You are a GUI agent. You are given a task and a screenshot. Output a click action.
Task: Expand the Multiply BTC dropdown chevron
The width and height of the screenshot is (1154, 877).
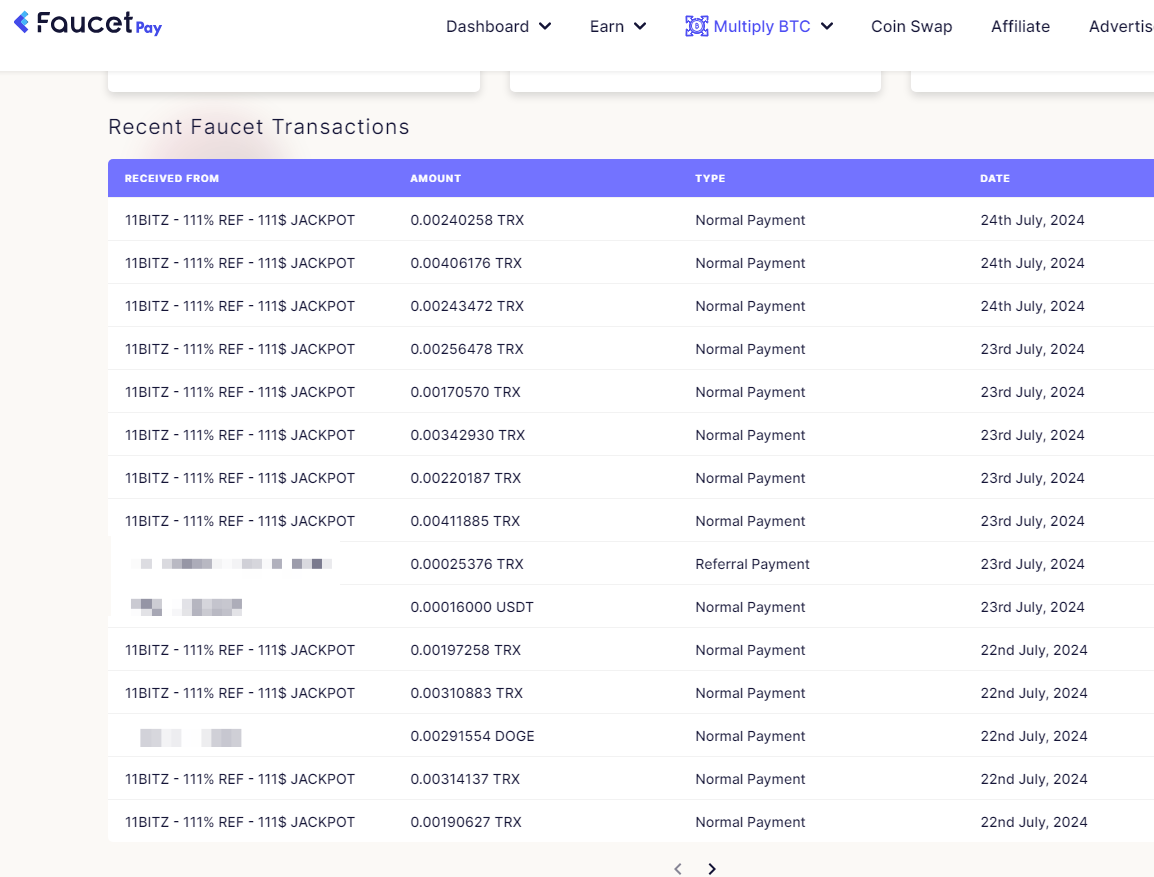click(x=827, y=26)
